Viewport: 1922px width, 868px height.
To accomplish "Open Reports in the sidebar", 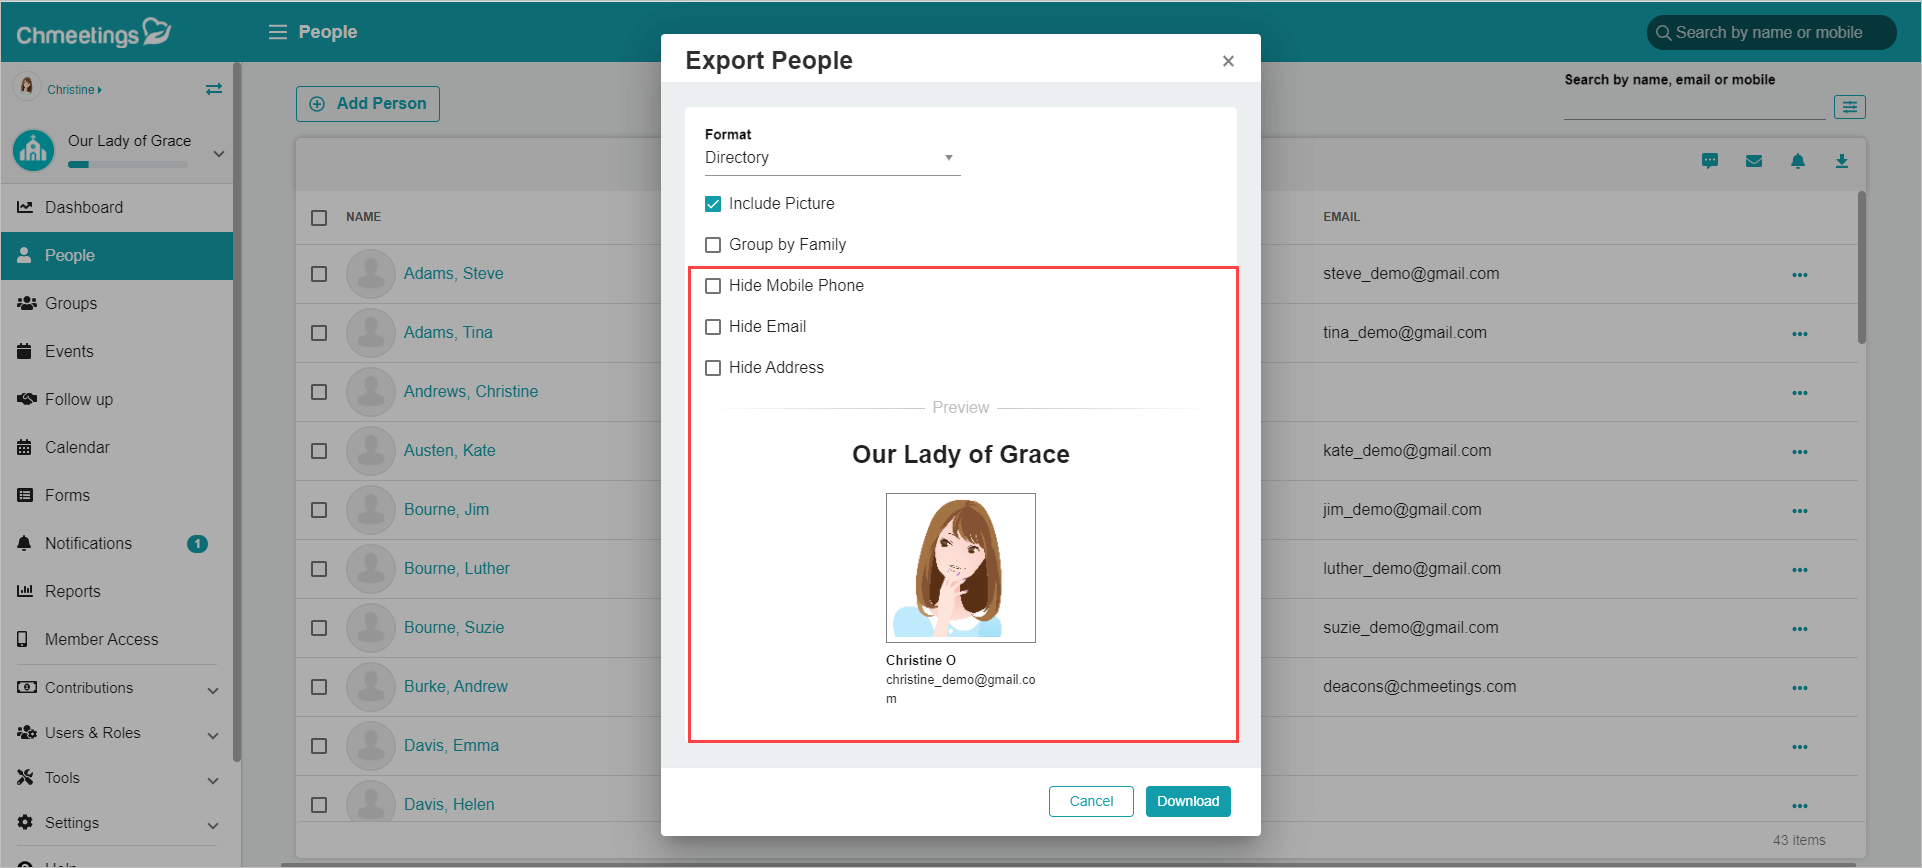I will pyautogui.click(x=117, y=592).
